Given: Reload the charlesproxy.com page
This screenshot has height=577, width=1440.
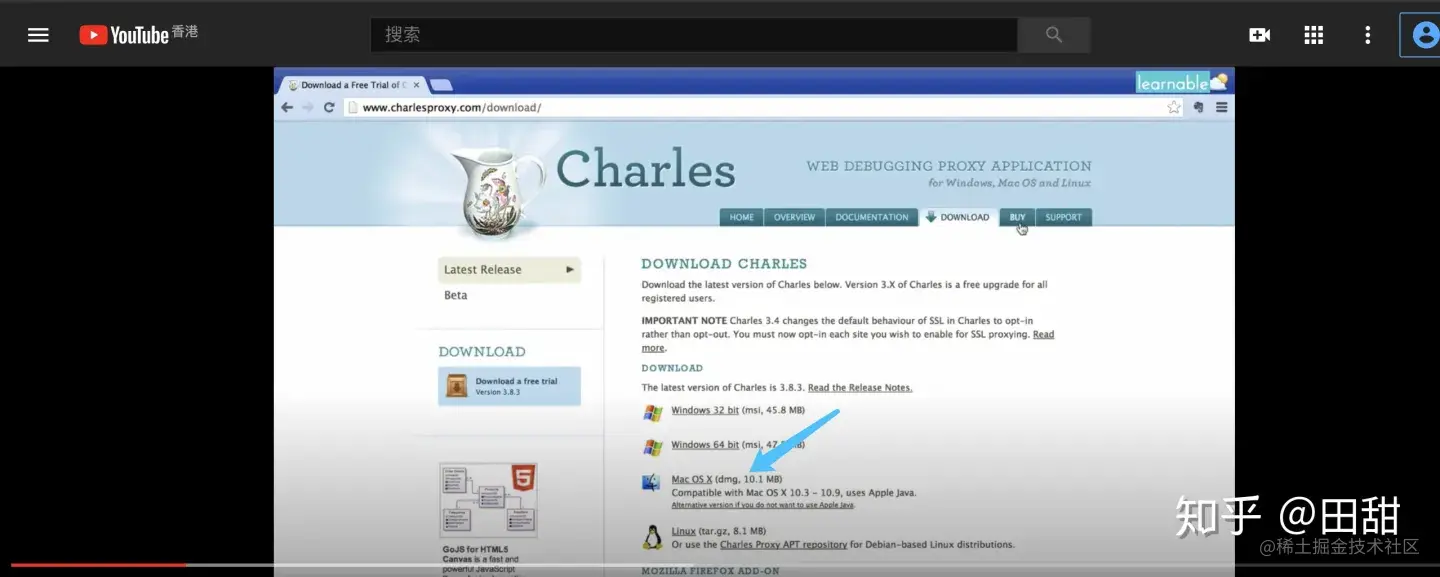Looking at the screenshot, I should 329,107.
